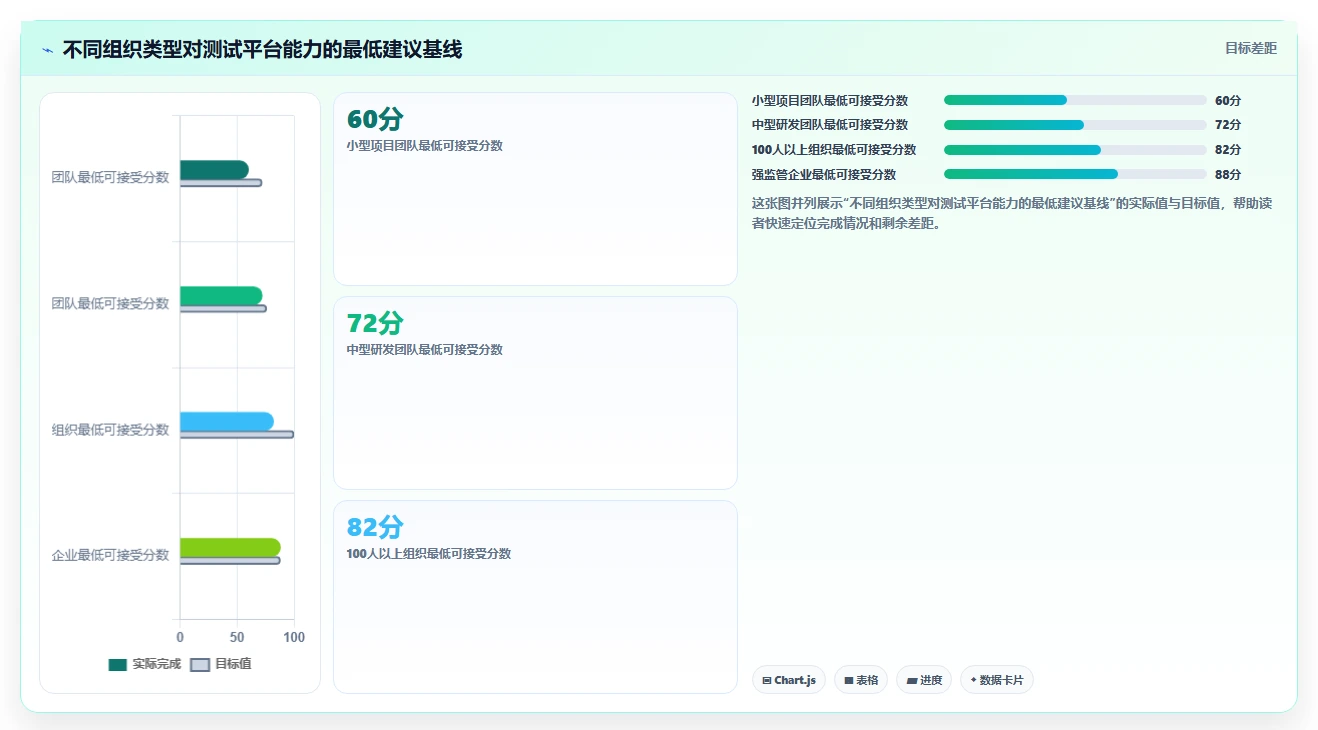Click the 100人以上组织 progress bar
Image resolution: width=1318 pixels, height=730 pixels.
click(1075, 150)
